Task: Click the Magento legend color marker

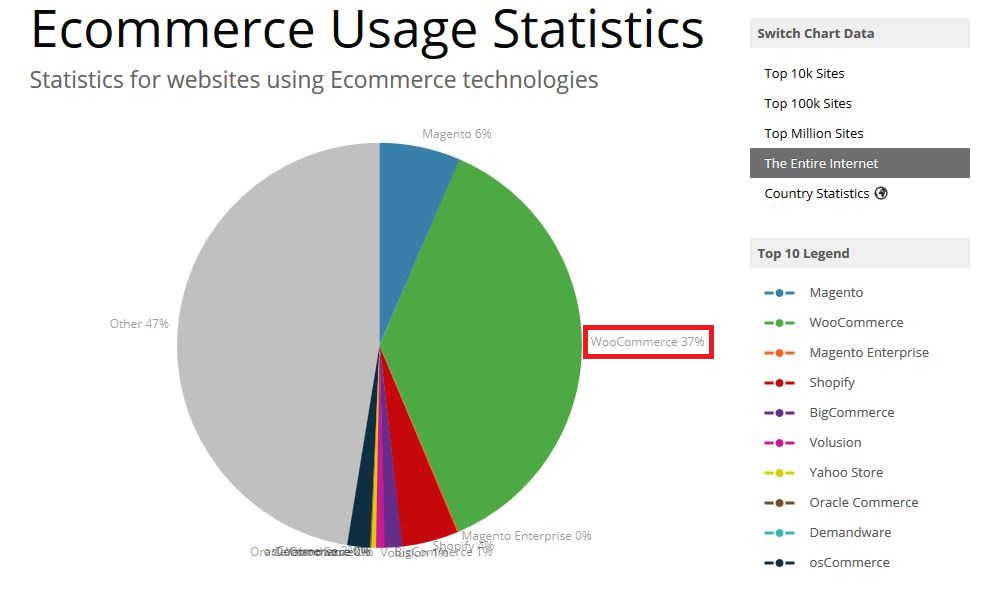Action: (779, 293)
